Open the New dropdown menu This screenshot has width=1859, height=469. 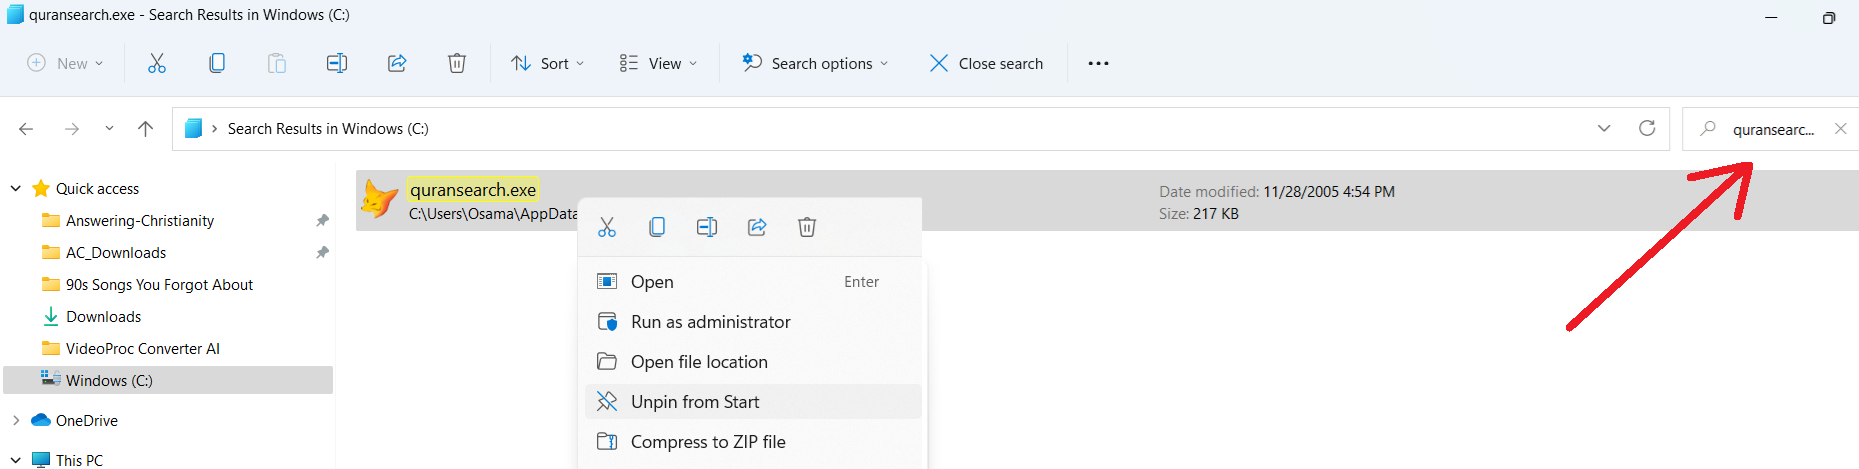click(x=65, y=63)
